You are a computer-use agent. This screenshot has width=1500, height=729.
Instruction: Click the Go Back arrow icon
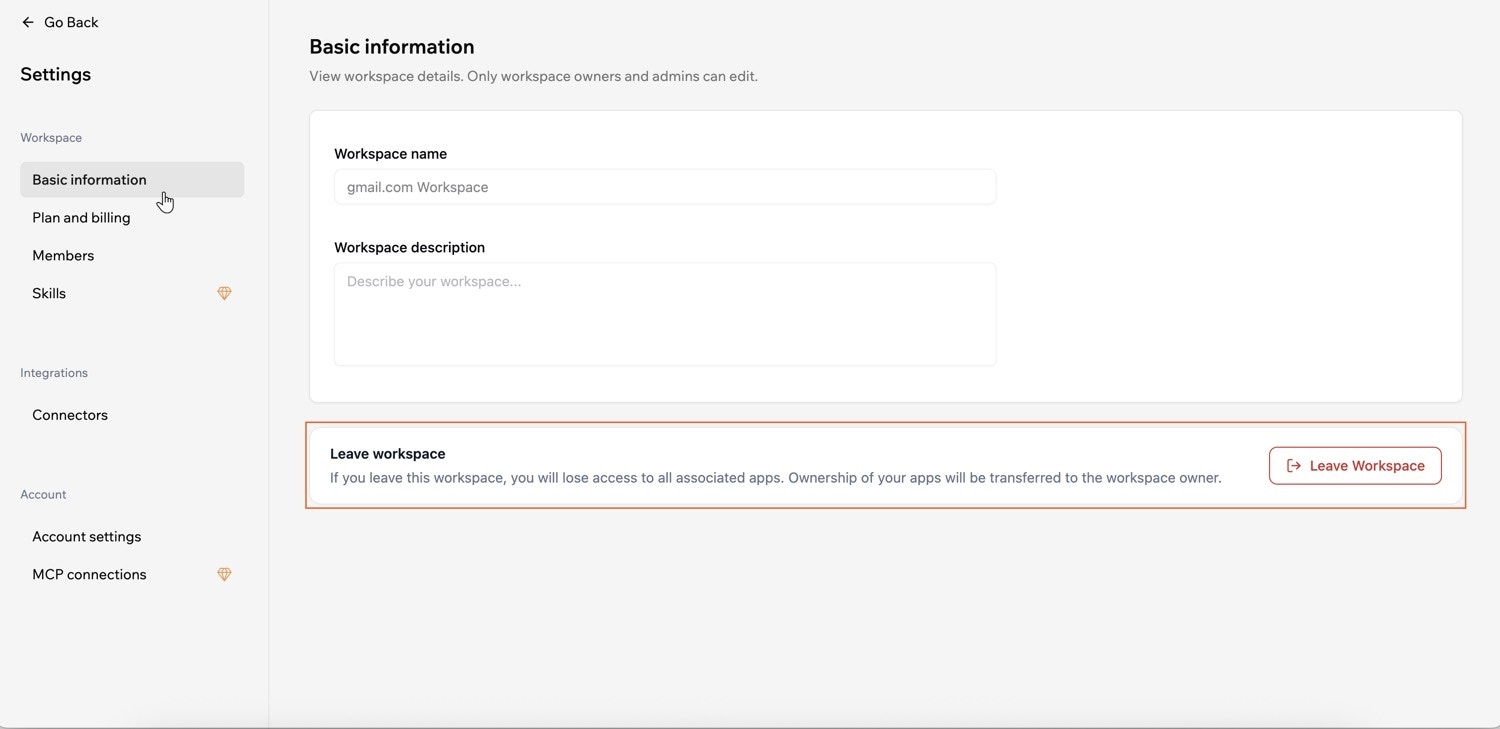click(28, 22)
